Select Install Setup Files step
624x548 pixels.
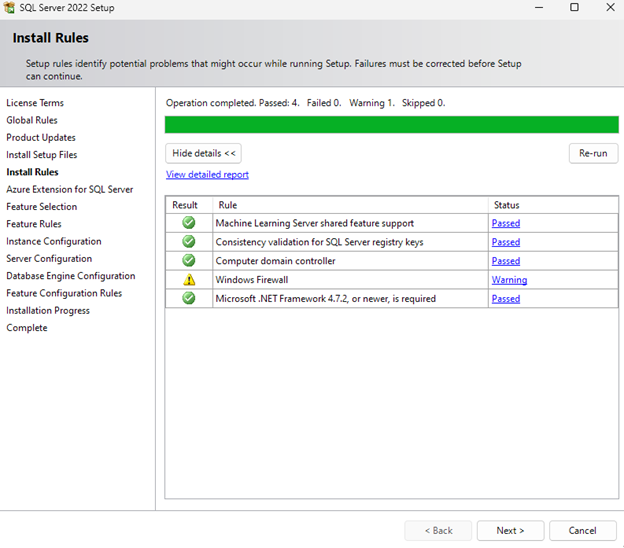pyautogui.click(x=42, y=155)
